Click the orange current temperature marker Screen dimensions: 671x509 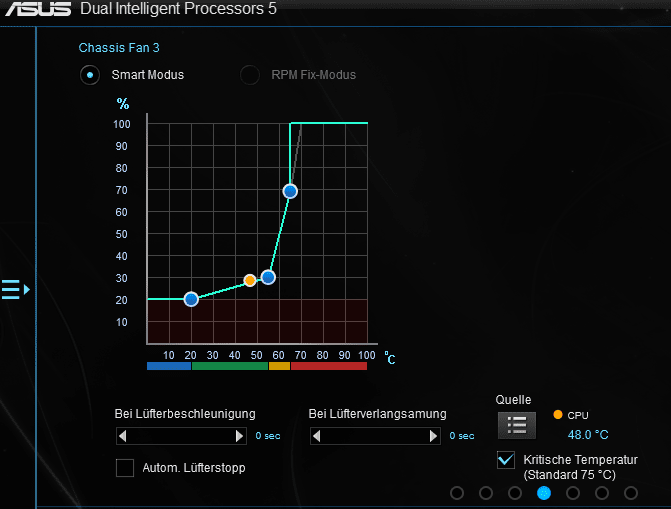coord(250,280)
